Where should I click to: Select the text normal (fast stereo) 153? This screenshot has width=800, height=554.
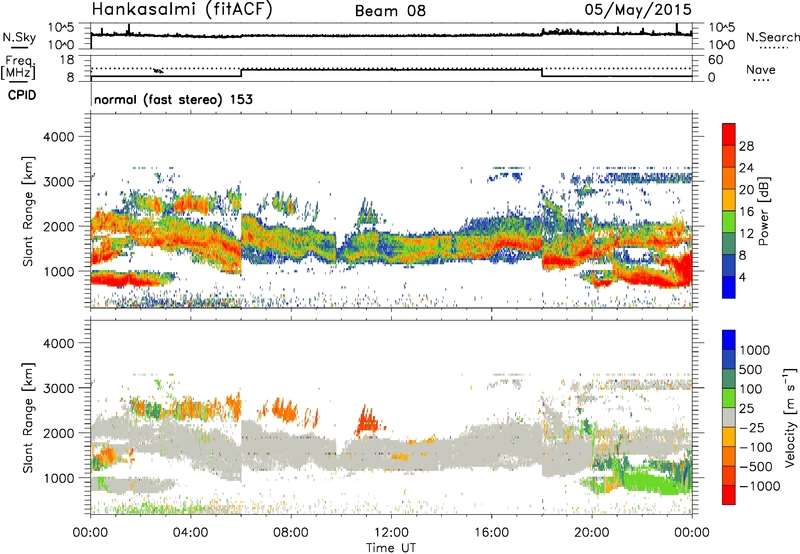pos(173,99)
